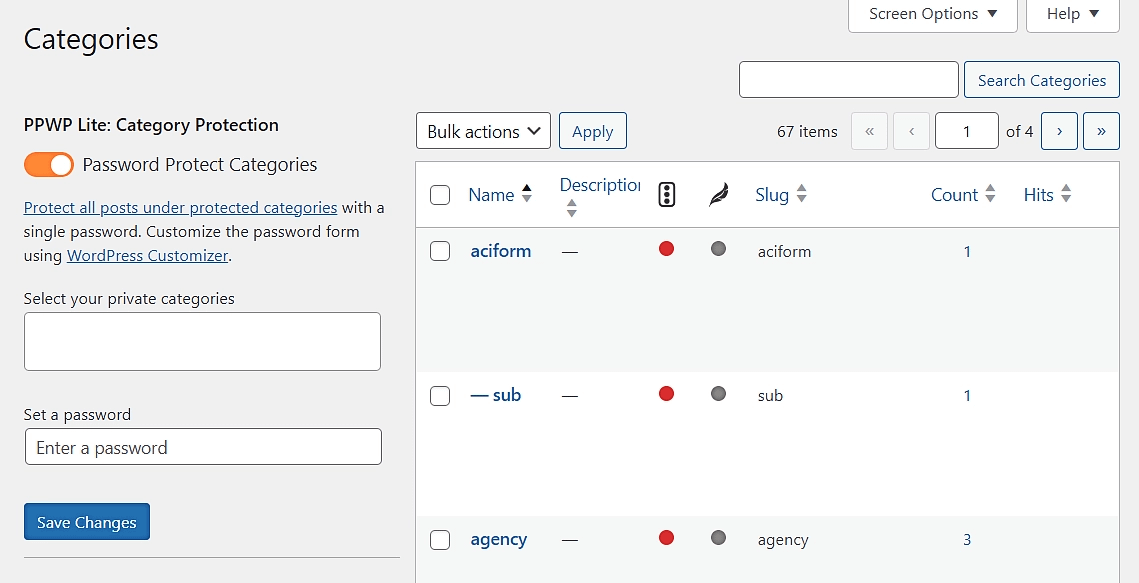This screenshot has height=583, width=1139.
Task: Open the Bulk actions dropdown
Action: click(x=483, y=130)
